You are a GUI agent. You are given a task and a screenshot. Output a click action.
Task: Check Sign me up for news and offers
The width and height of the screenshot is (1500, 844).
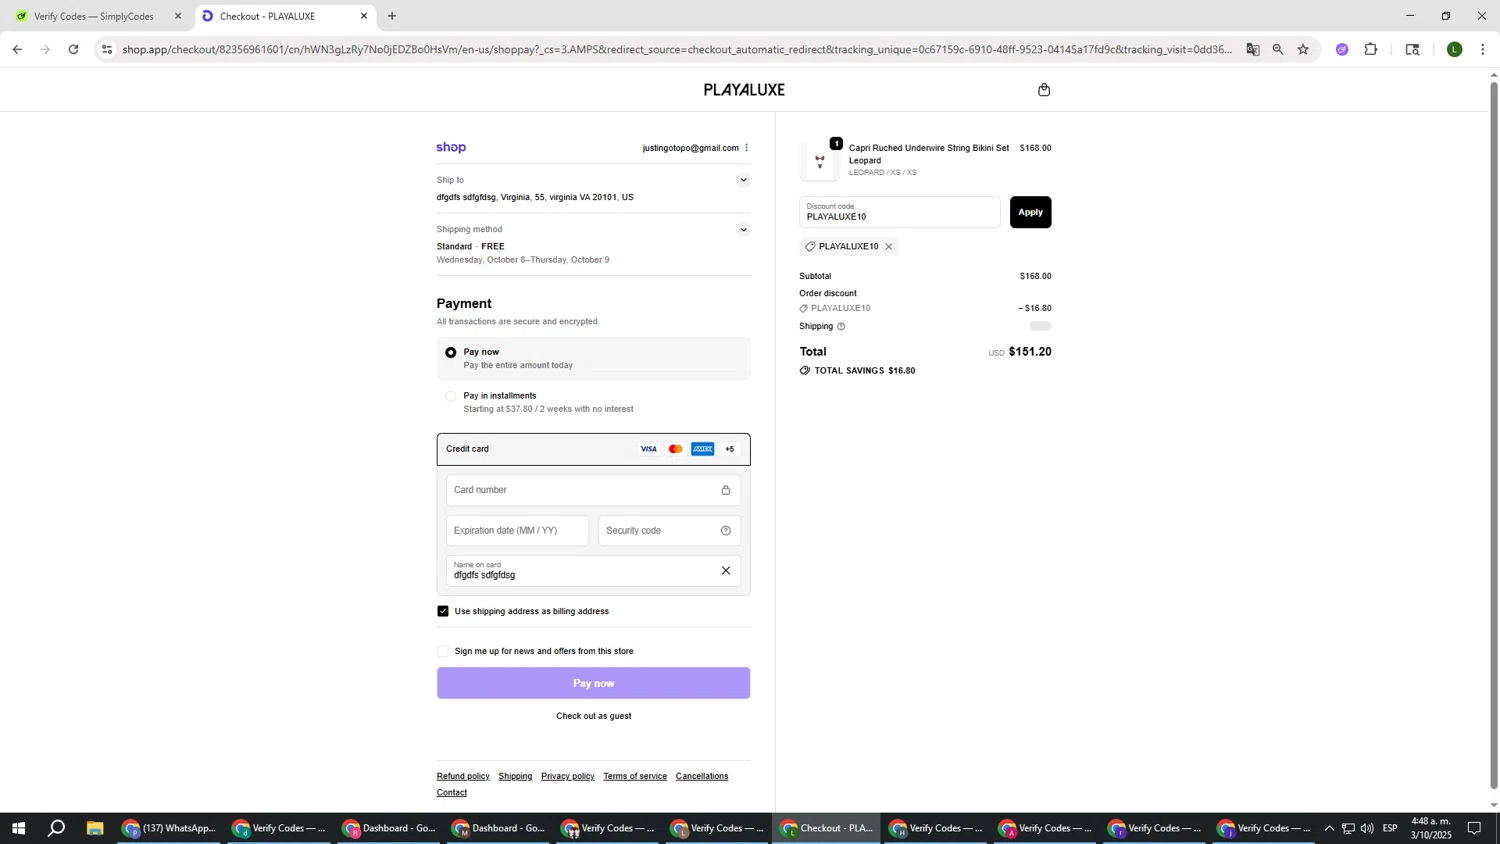coord(443,651)
